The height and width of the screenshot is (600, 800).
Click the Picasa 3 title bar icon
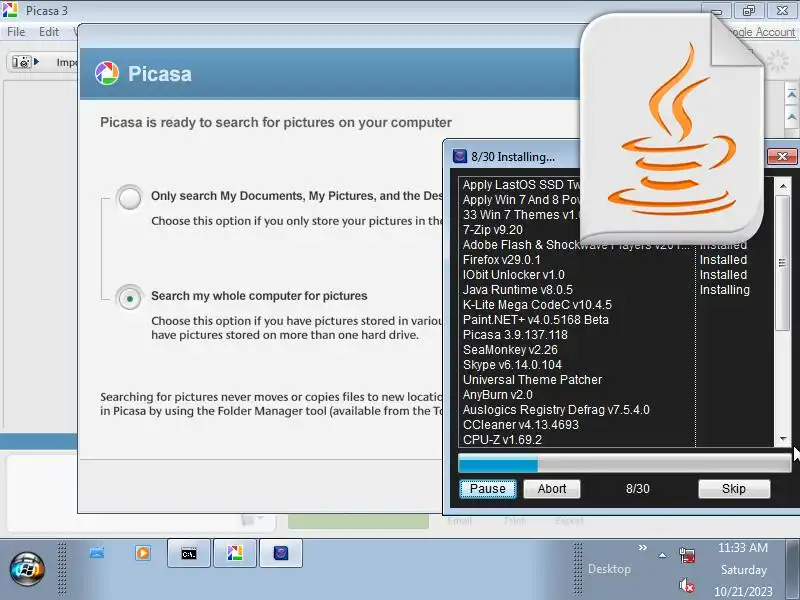(x=10, y=10)
